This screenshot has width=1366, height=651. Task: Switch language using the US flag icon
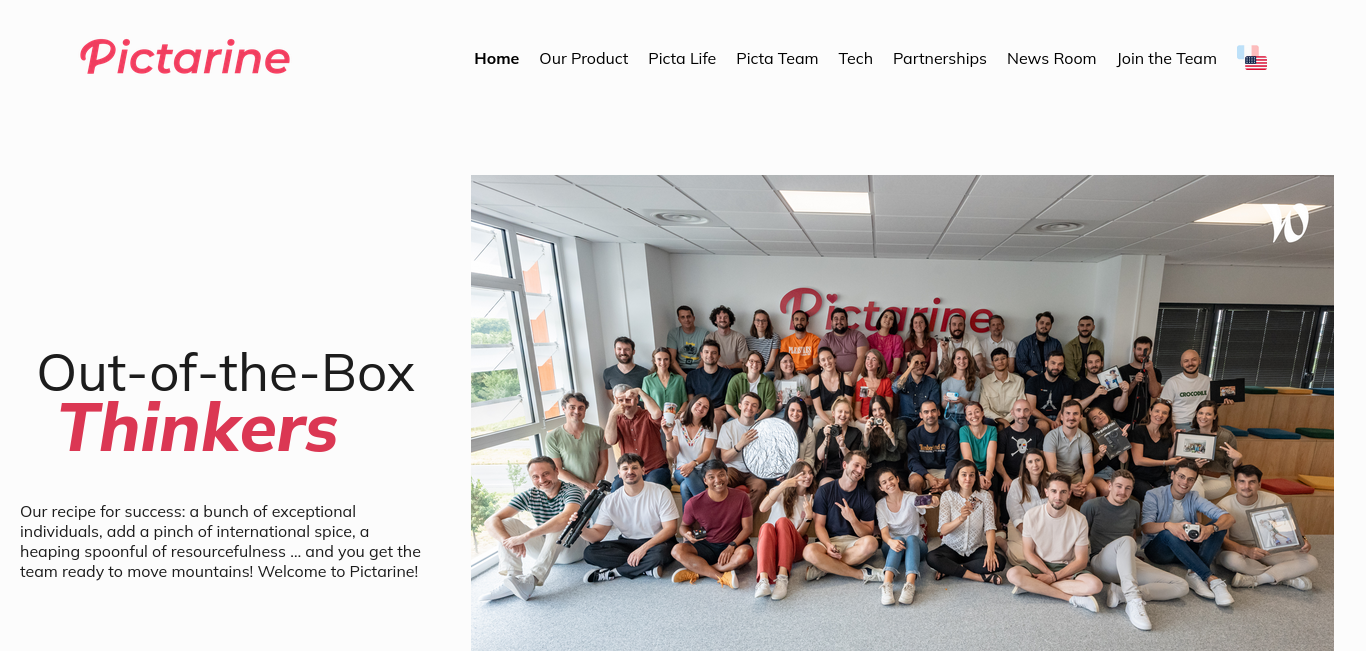[x=1256, y=63]
